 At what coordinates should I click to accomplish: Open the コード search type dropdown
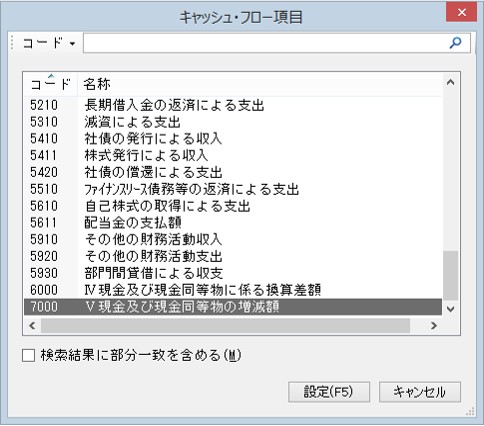click(49, 43)
